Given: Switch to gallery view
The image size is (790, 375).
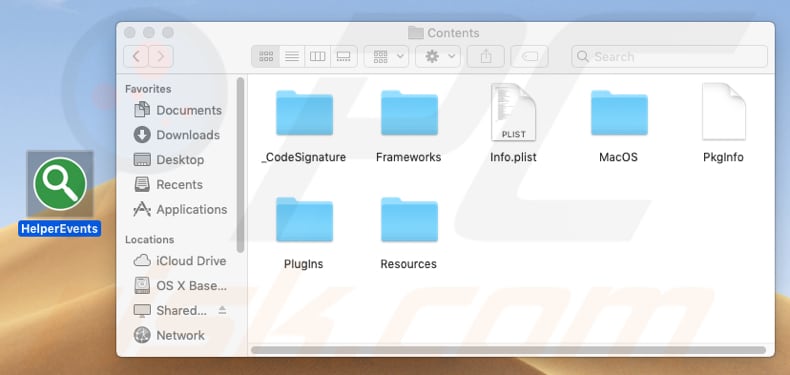Looking at the screenshot, I should (344, 56).
